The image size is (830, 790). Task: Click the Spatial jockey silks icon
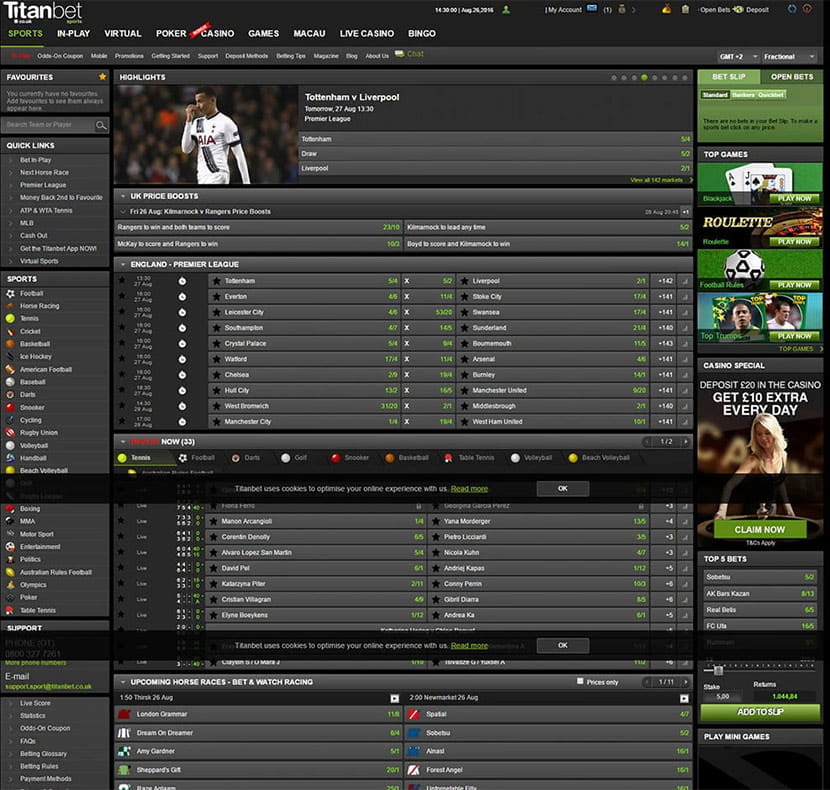[x=414, y=714]
